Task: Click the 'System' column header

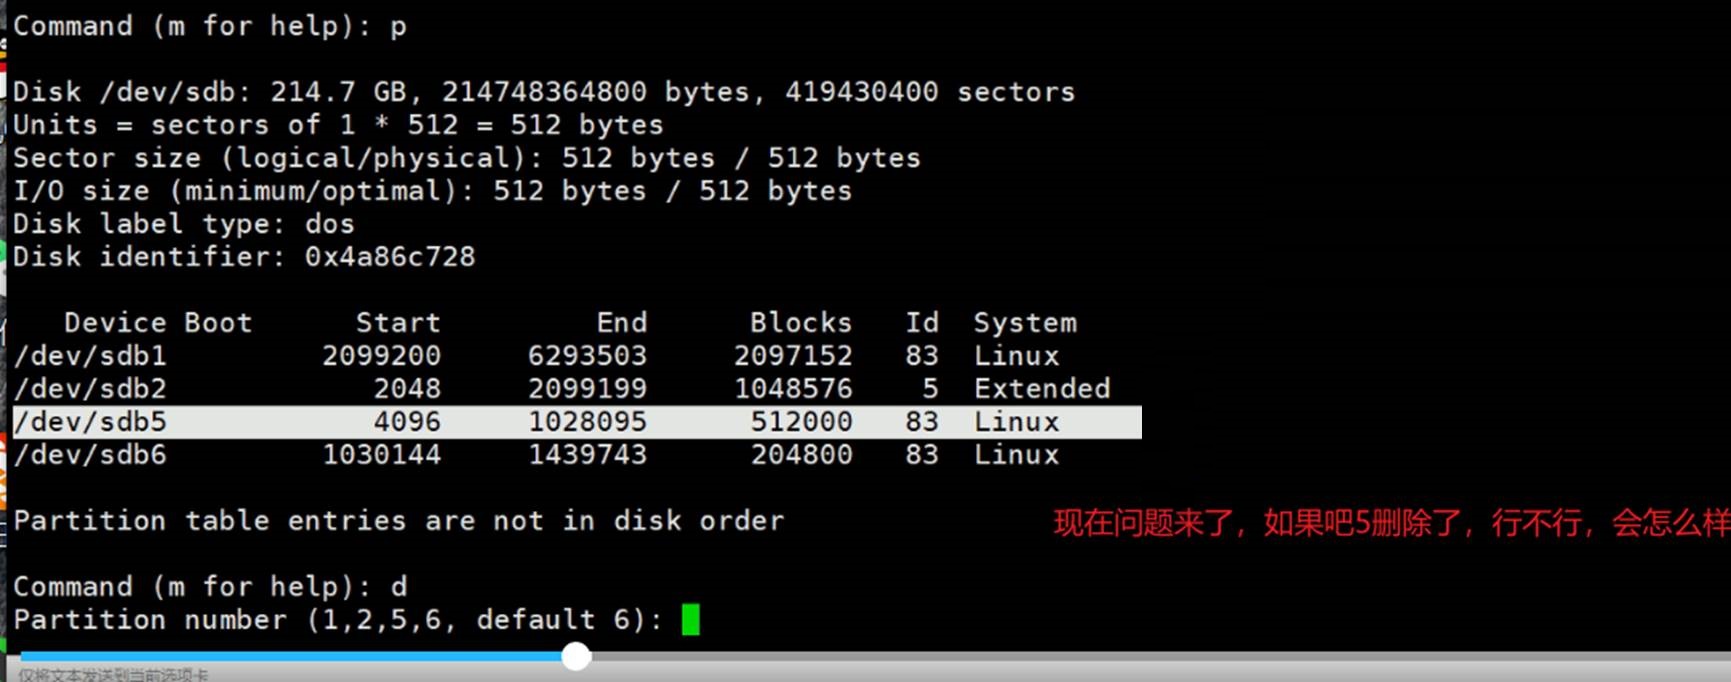Action: point(1024,323)
